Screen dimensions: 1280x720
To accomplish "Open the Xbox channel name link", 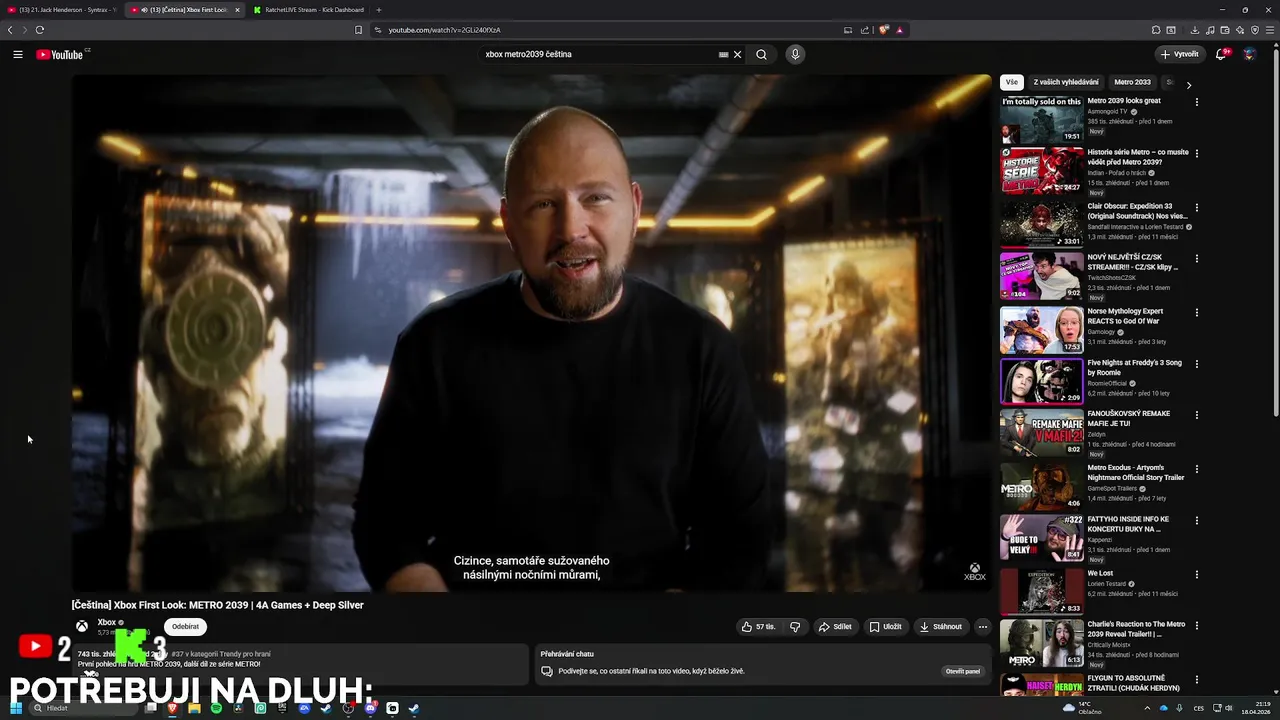I will (106, 622).
